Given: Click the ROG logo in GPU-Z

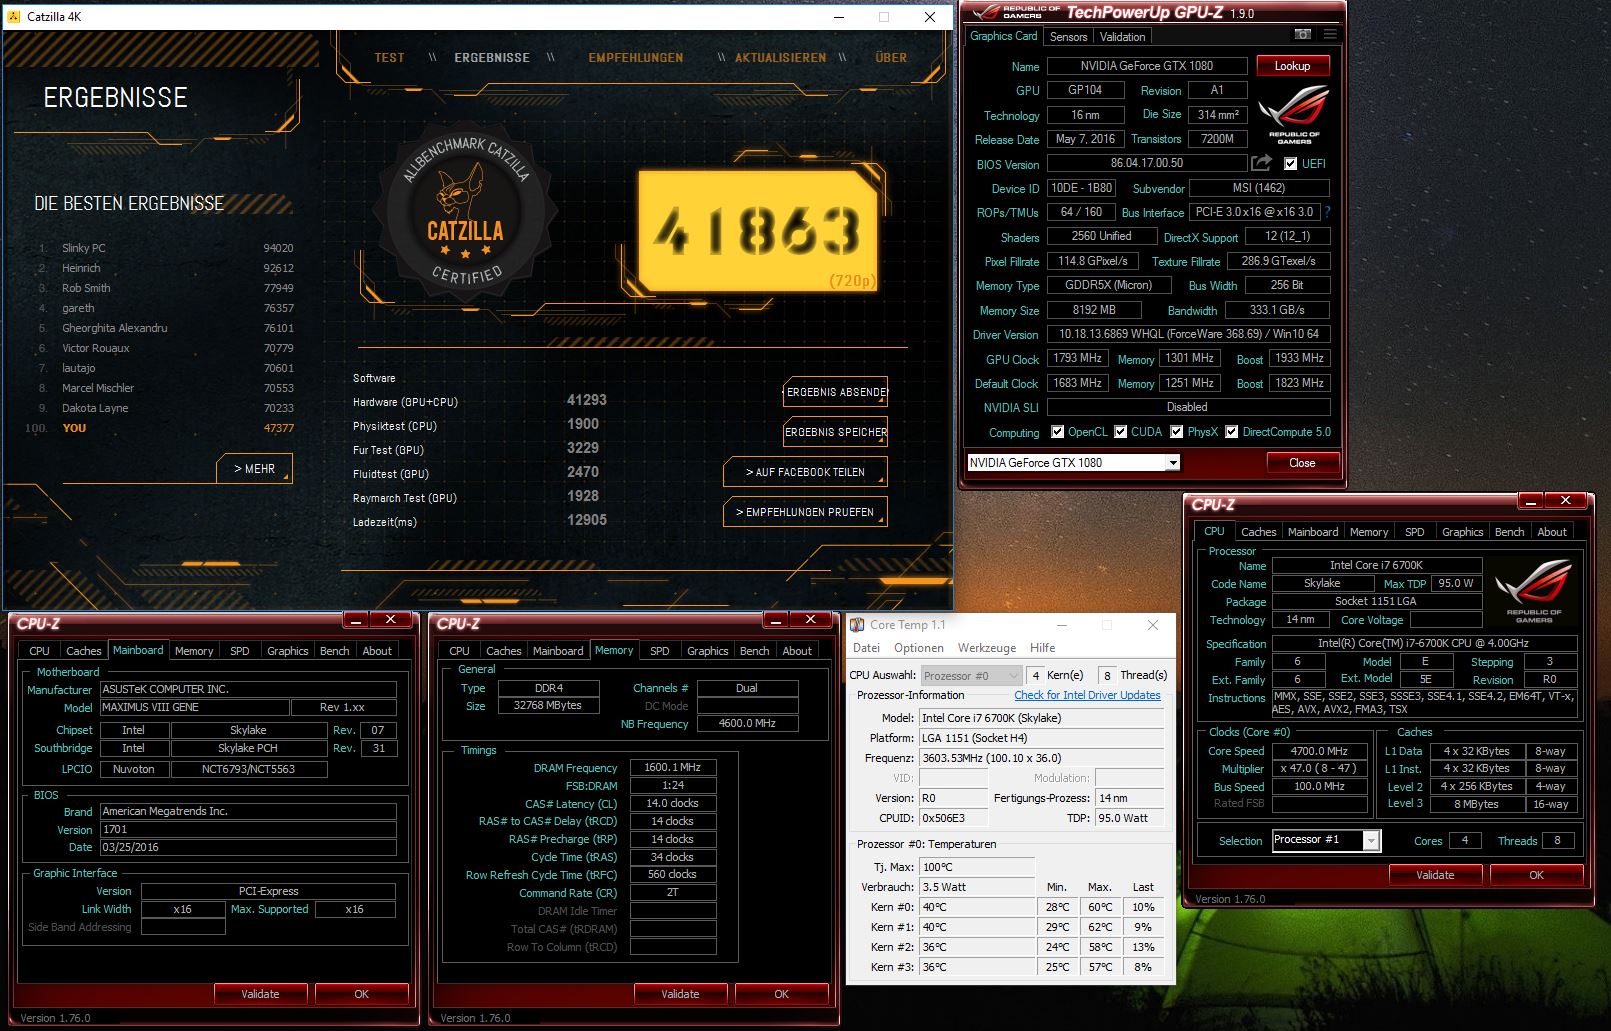Looking at the screenshot, I should [x=1294, y=116].
